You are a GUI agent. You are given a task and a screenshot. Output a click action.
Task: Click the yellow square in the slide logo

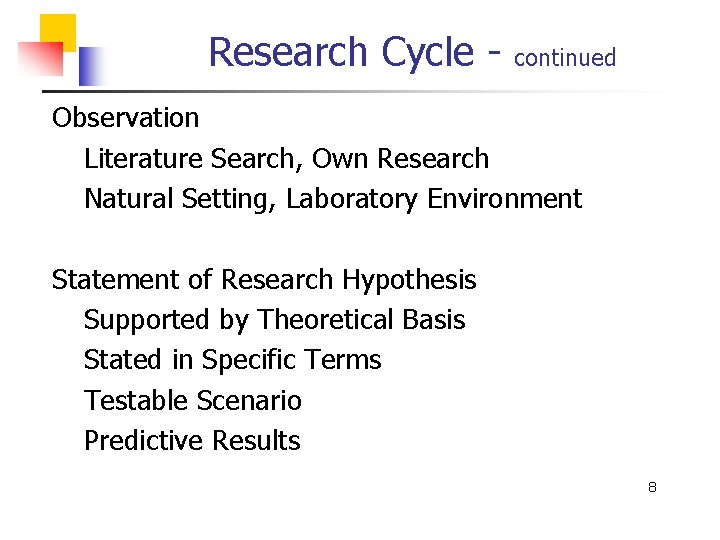click(62, 27)
